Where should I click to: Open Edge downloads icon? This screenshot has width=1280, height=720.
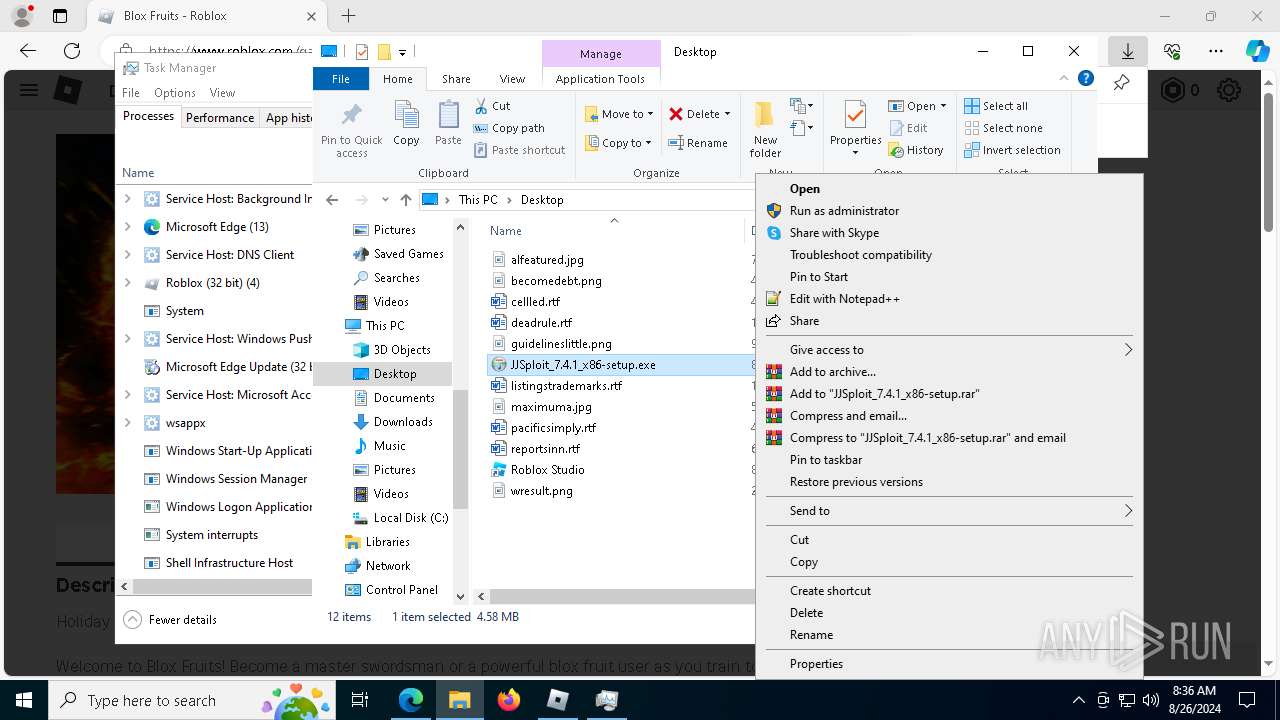point(1127,51)
